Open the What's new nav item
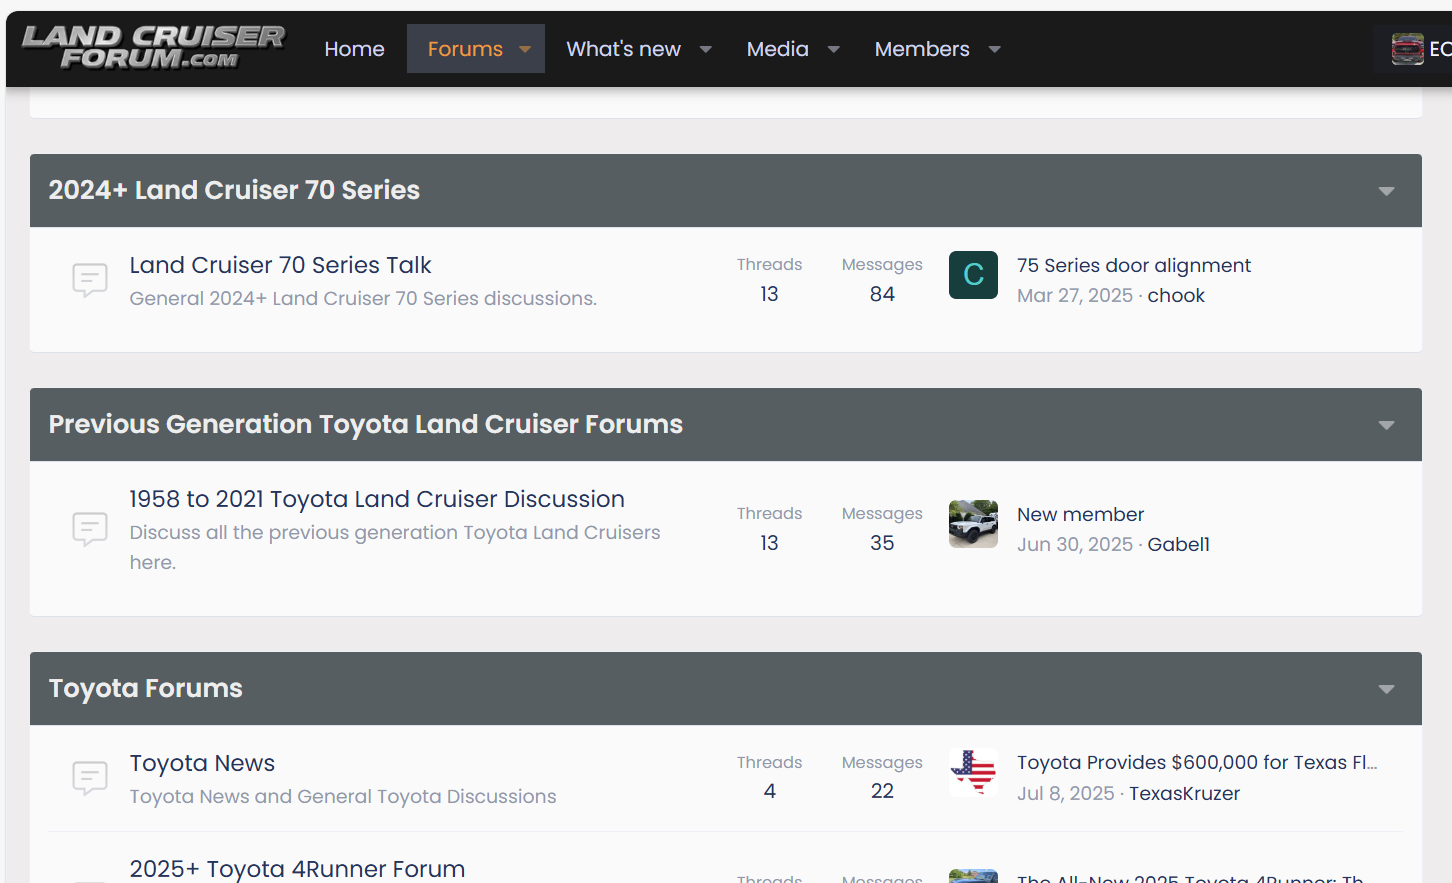1452x883 pixels. click(x=623, y=49)
